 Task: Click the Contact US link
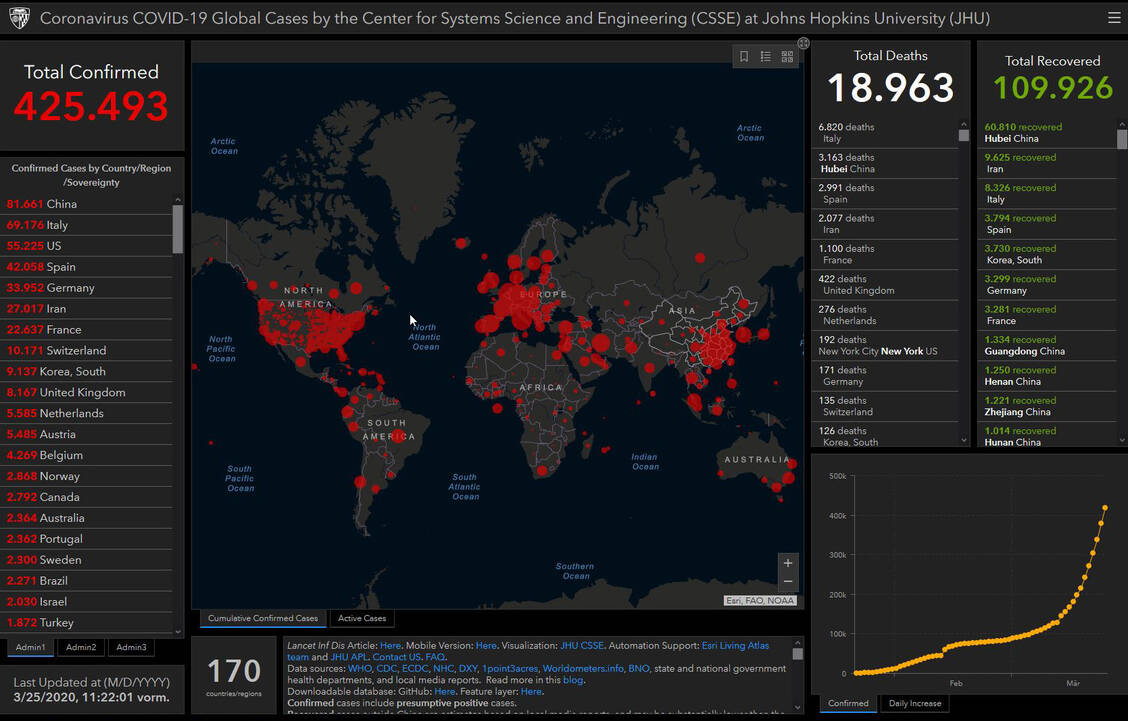[396, 657]
